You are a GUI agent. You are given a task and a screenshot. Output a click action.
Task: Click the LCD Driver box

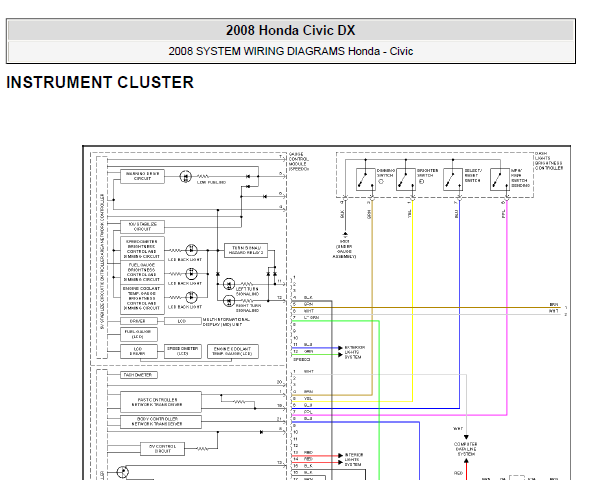pyautogui.click(x=138, y=351)
